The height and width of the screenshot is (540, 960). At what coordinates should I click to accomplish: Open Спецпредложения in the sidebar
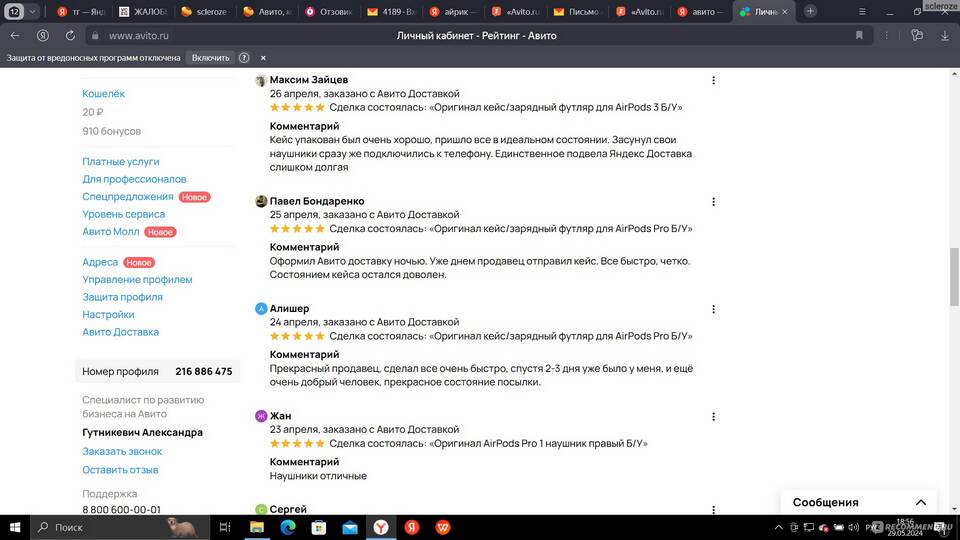point(127,197)
